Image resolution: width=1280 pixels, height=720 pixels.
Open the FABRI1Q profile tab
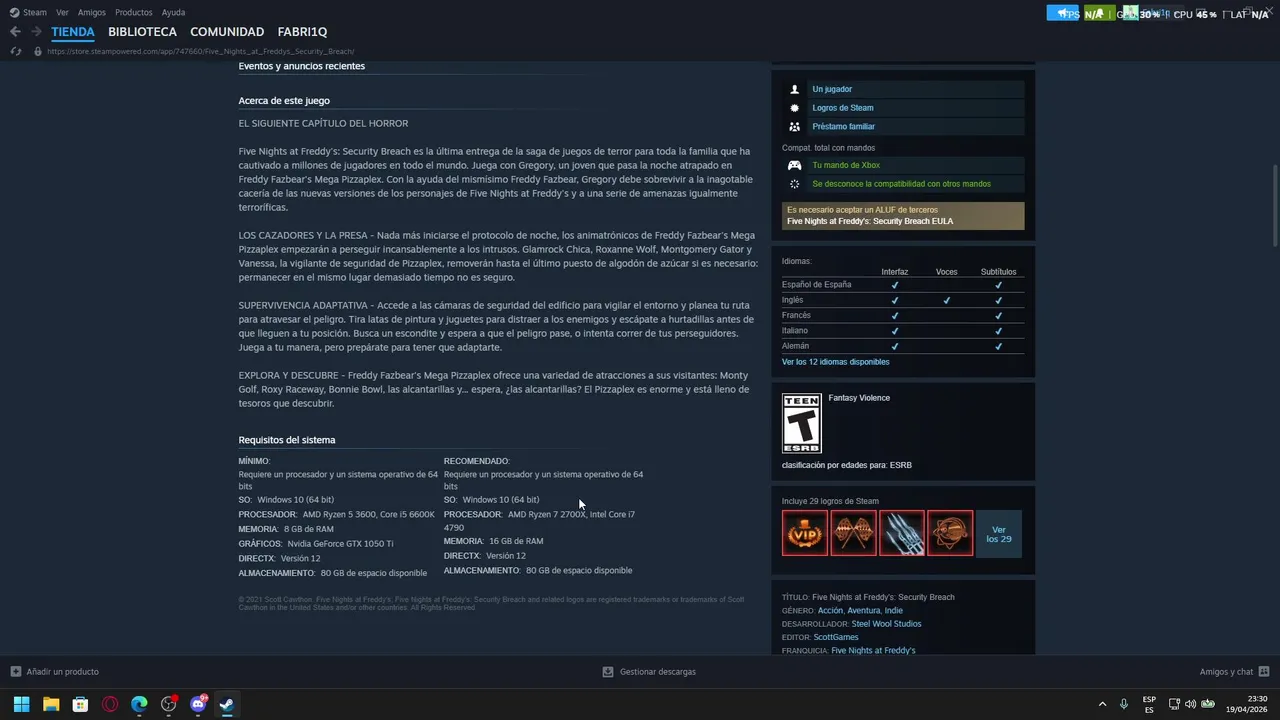(302, 32)
